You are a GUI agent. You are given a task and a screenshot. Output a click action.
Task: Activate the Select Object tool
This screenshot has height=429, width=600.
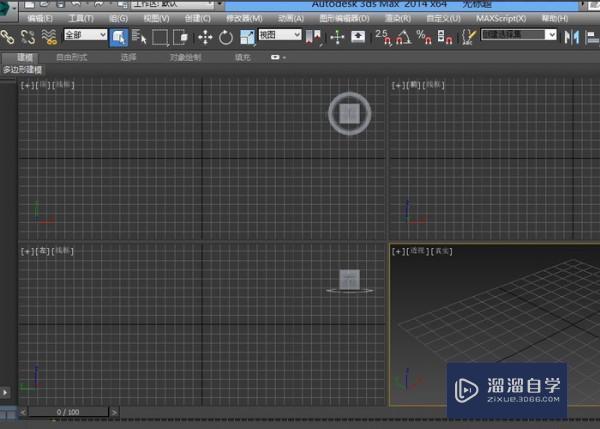(118, 37)
